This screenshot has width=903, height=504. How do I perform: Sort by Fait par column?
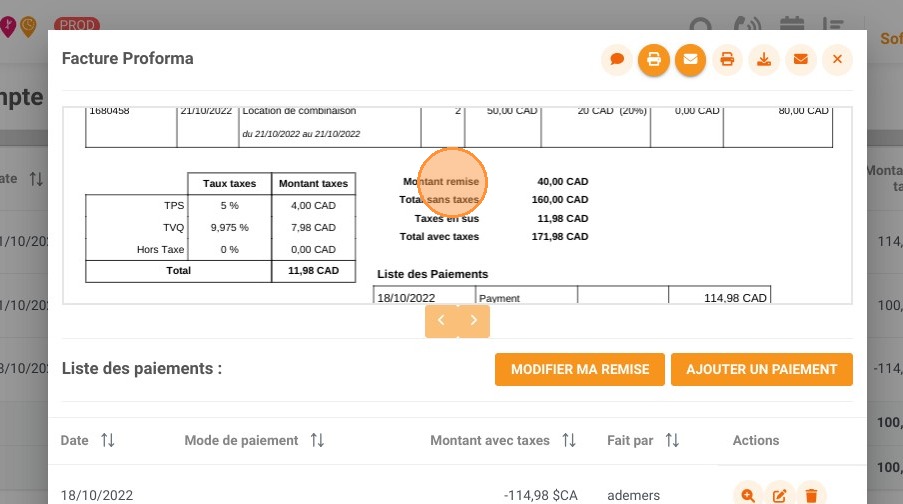click(x=672, y=441)
